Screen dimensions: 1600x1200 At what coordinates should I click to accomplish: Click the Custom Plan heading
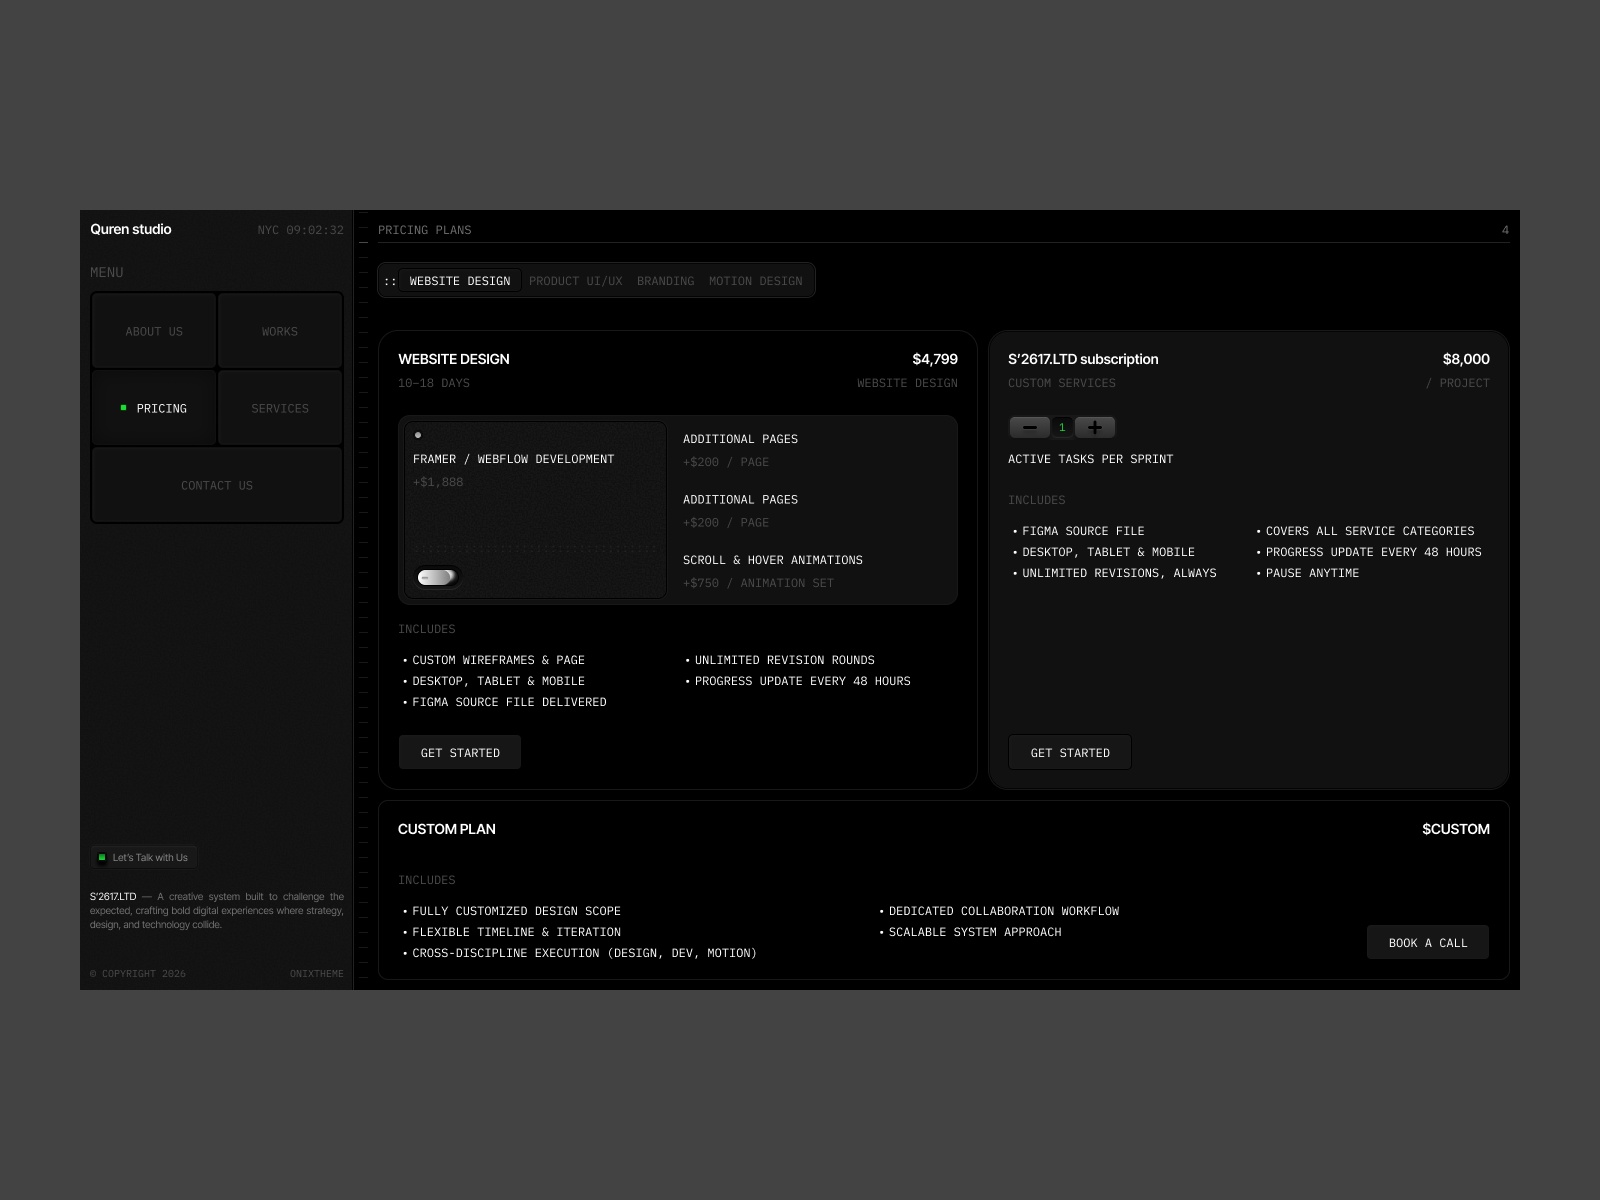(x=447, y=829)
